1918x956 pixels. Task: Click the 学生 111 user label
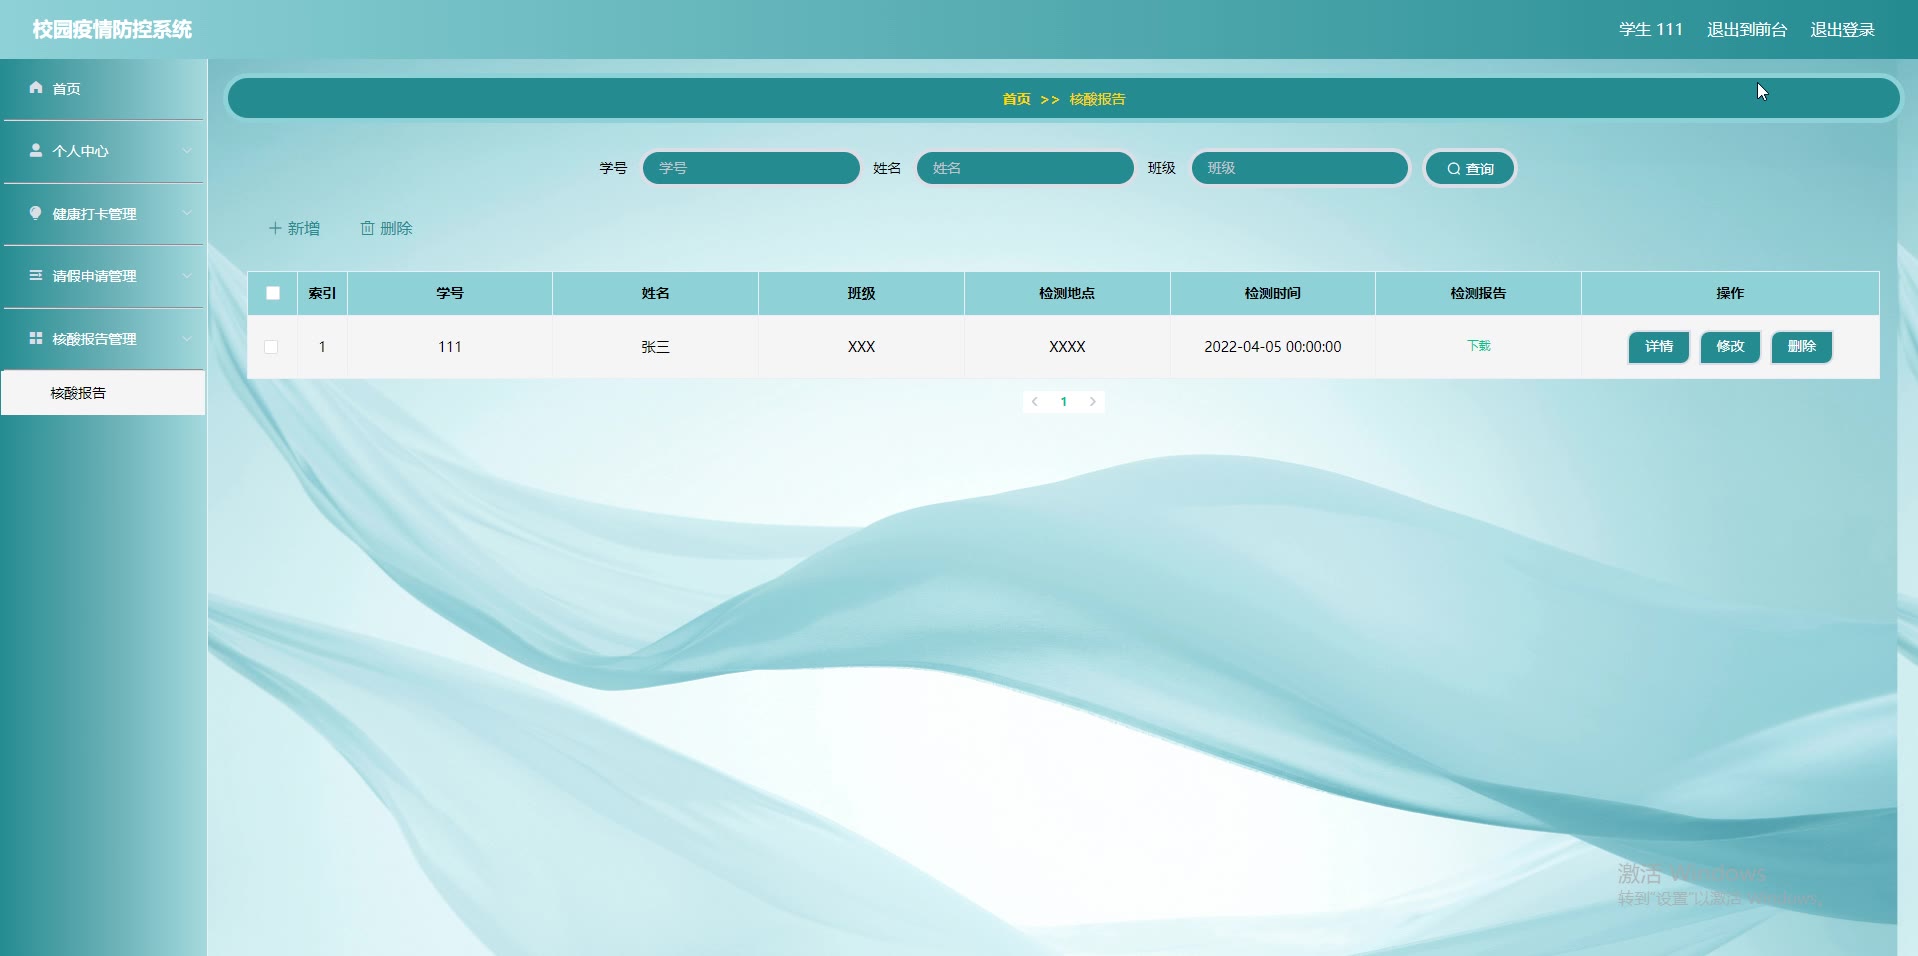(x=1651, y=30)
